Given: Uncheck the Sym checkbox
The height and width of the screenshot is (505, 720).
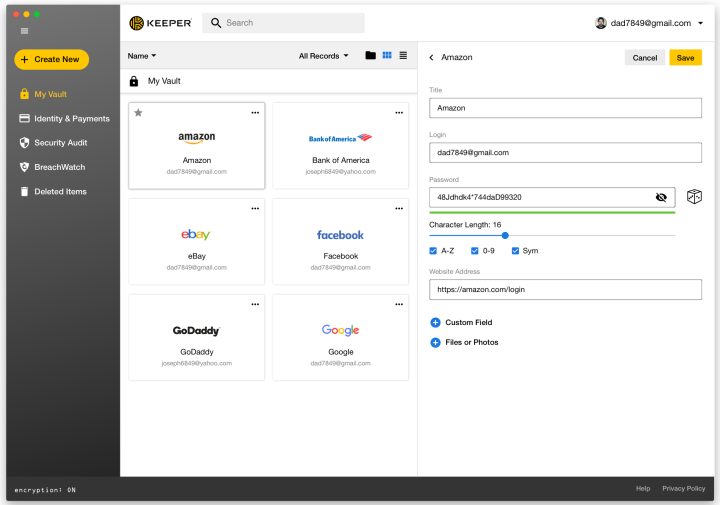Looking at the screenshot, I should coord(515,251).
